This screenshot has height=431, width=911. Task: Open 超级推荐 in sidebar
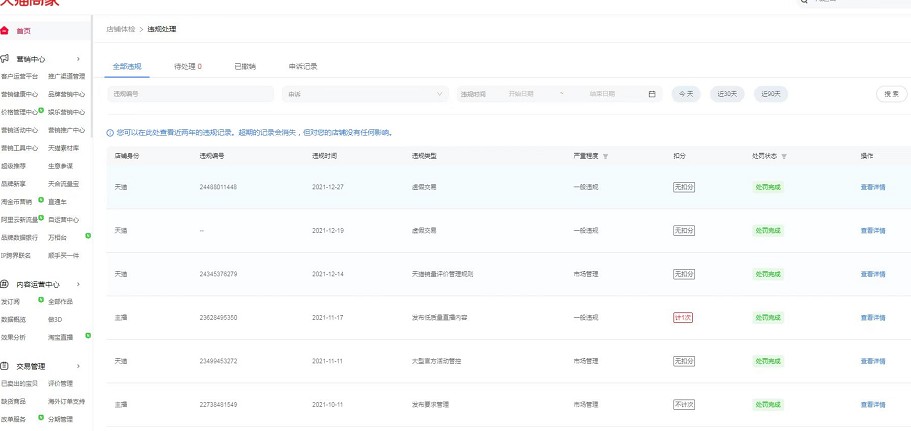coord(13,166)
